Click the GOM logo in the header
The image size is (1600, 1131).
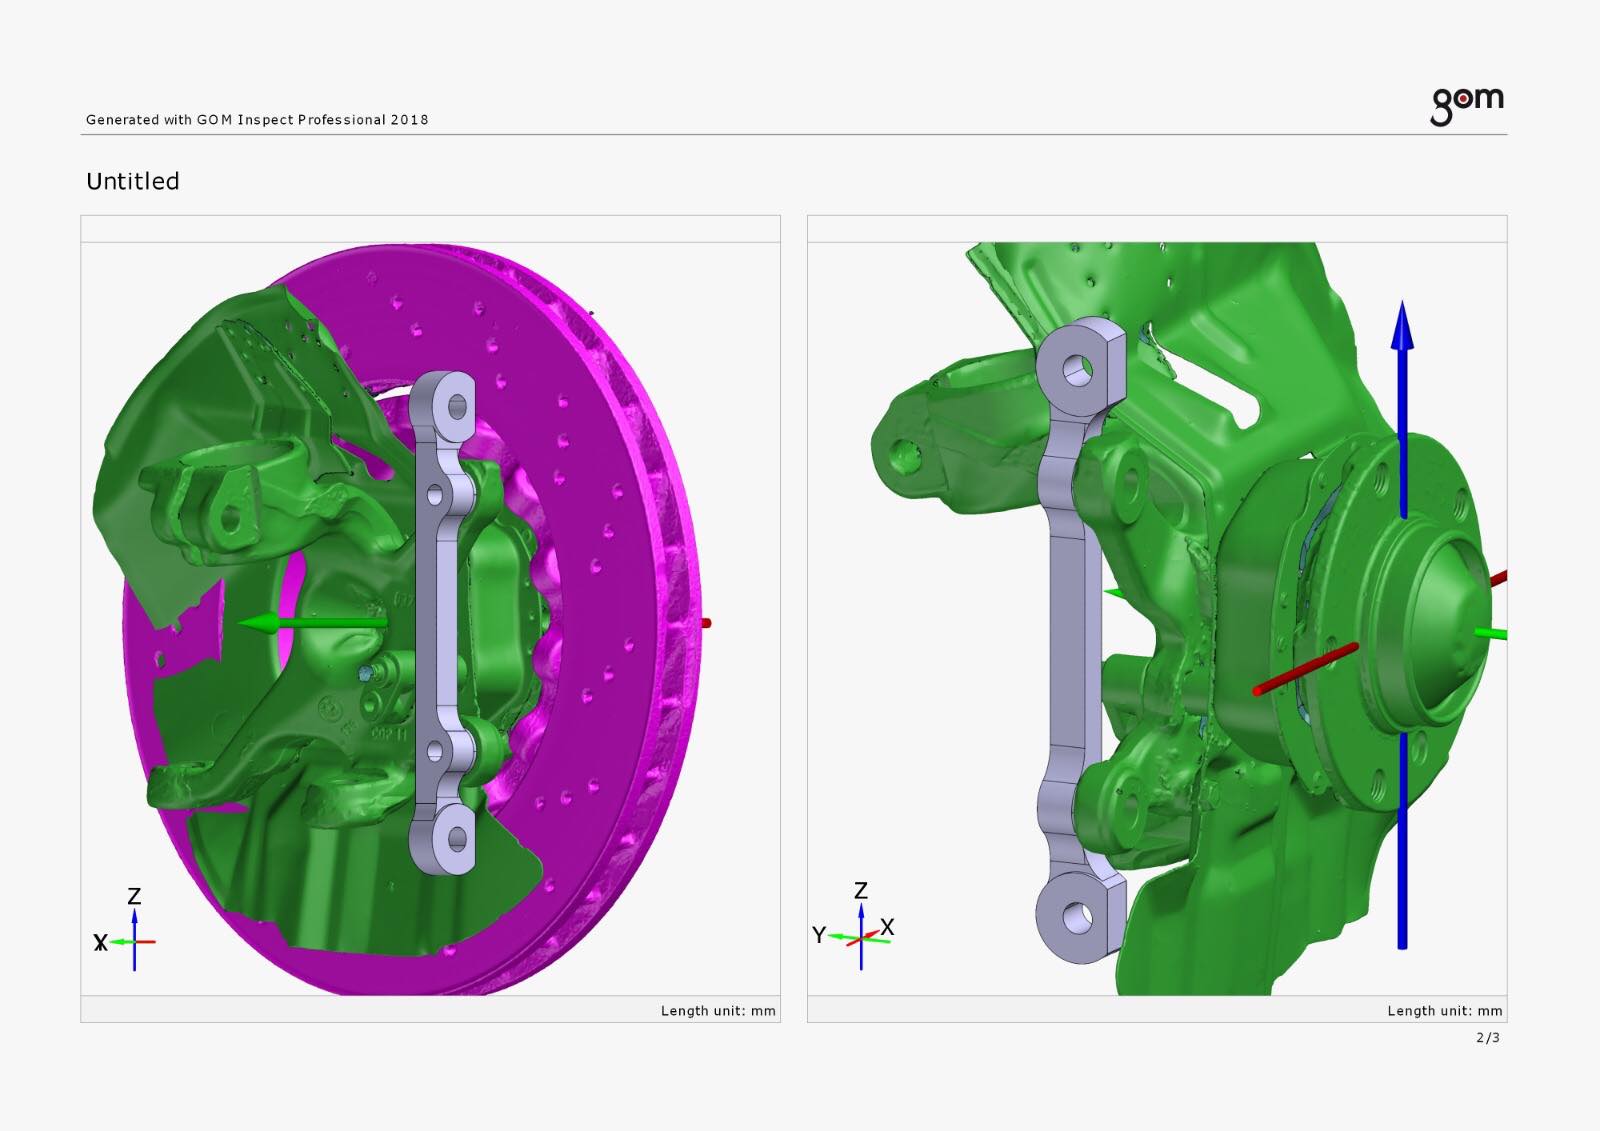1467,106
